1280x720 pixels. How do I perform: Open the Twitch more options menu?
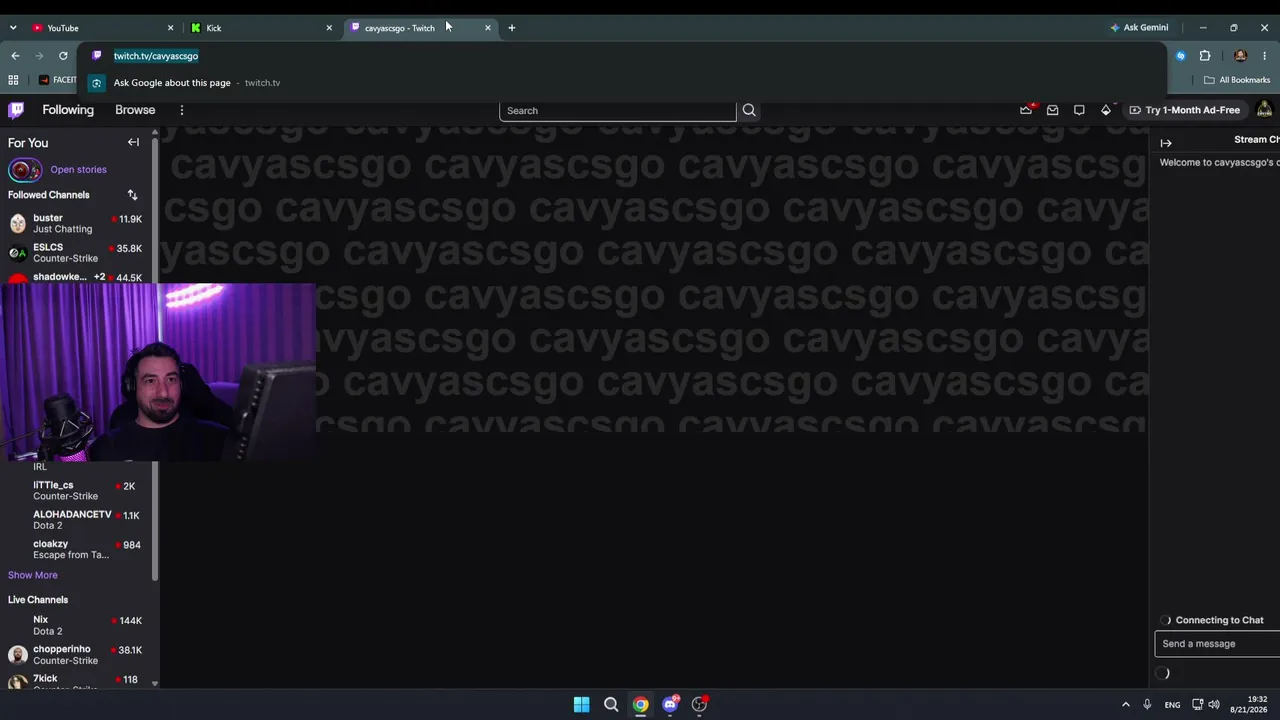click(181, 110)
